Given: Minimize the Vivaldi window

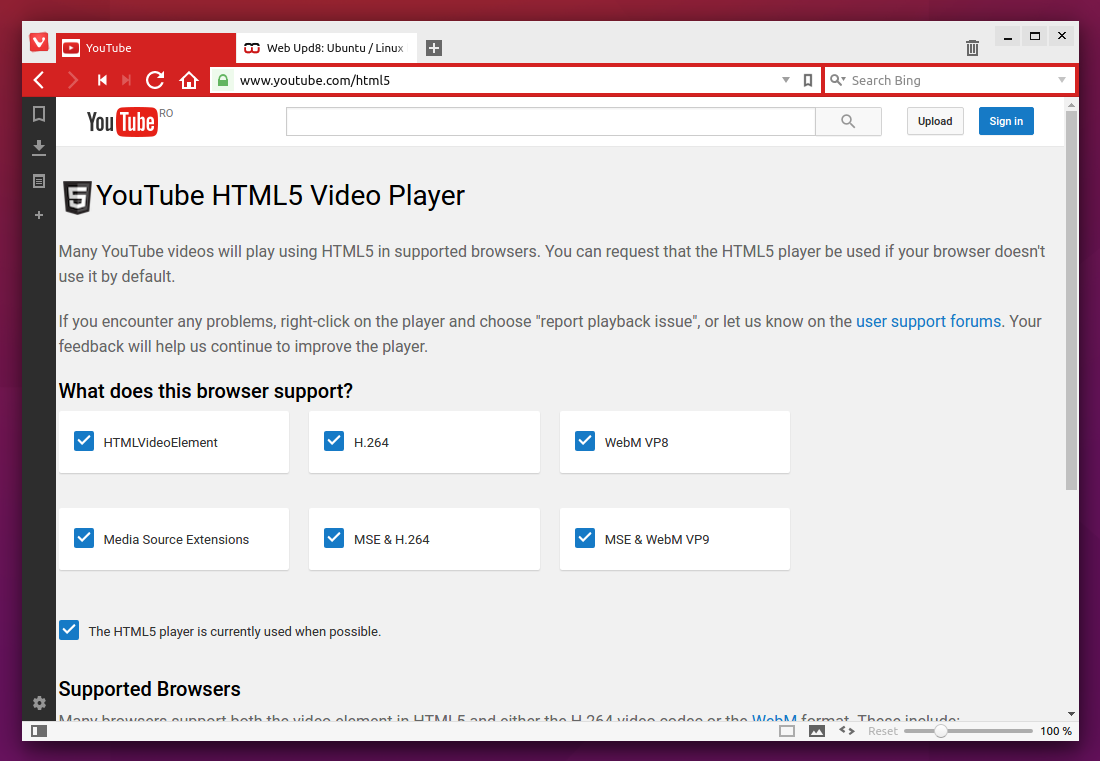Looking at the screenshot, I should click(x=1008, y=36).
